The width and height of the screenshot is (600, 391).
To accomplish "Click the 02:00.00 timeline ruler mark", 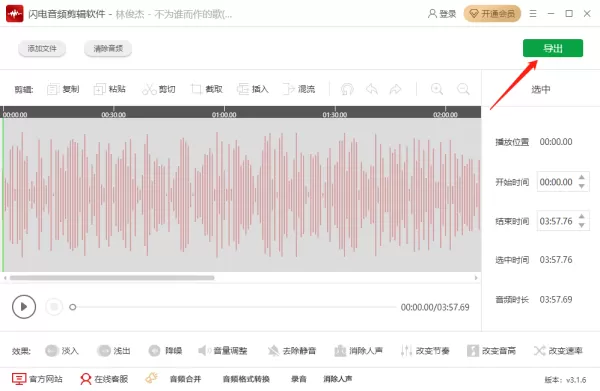I will pyautogui.click(x=445, y=114).
